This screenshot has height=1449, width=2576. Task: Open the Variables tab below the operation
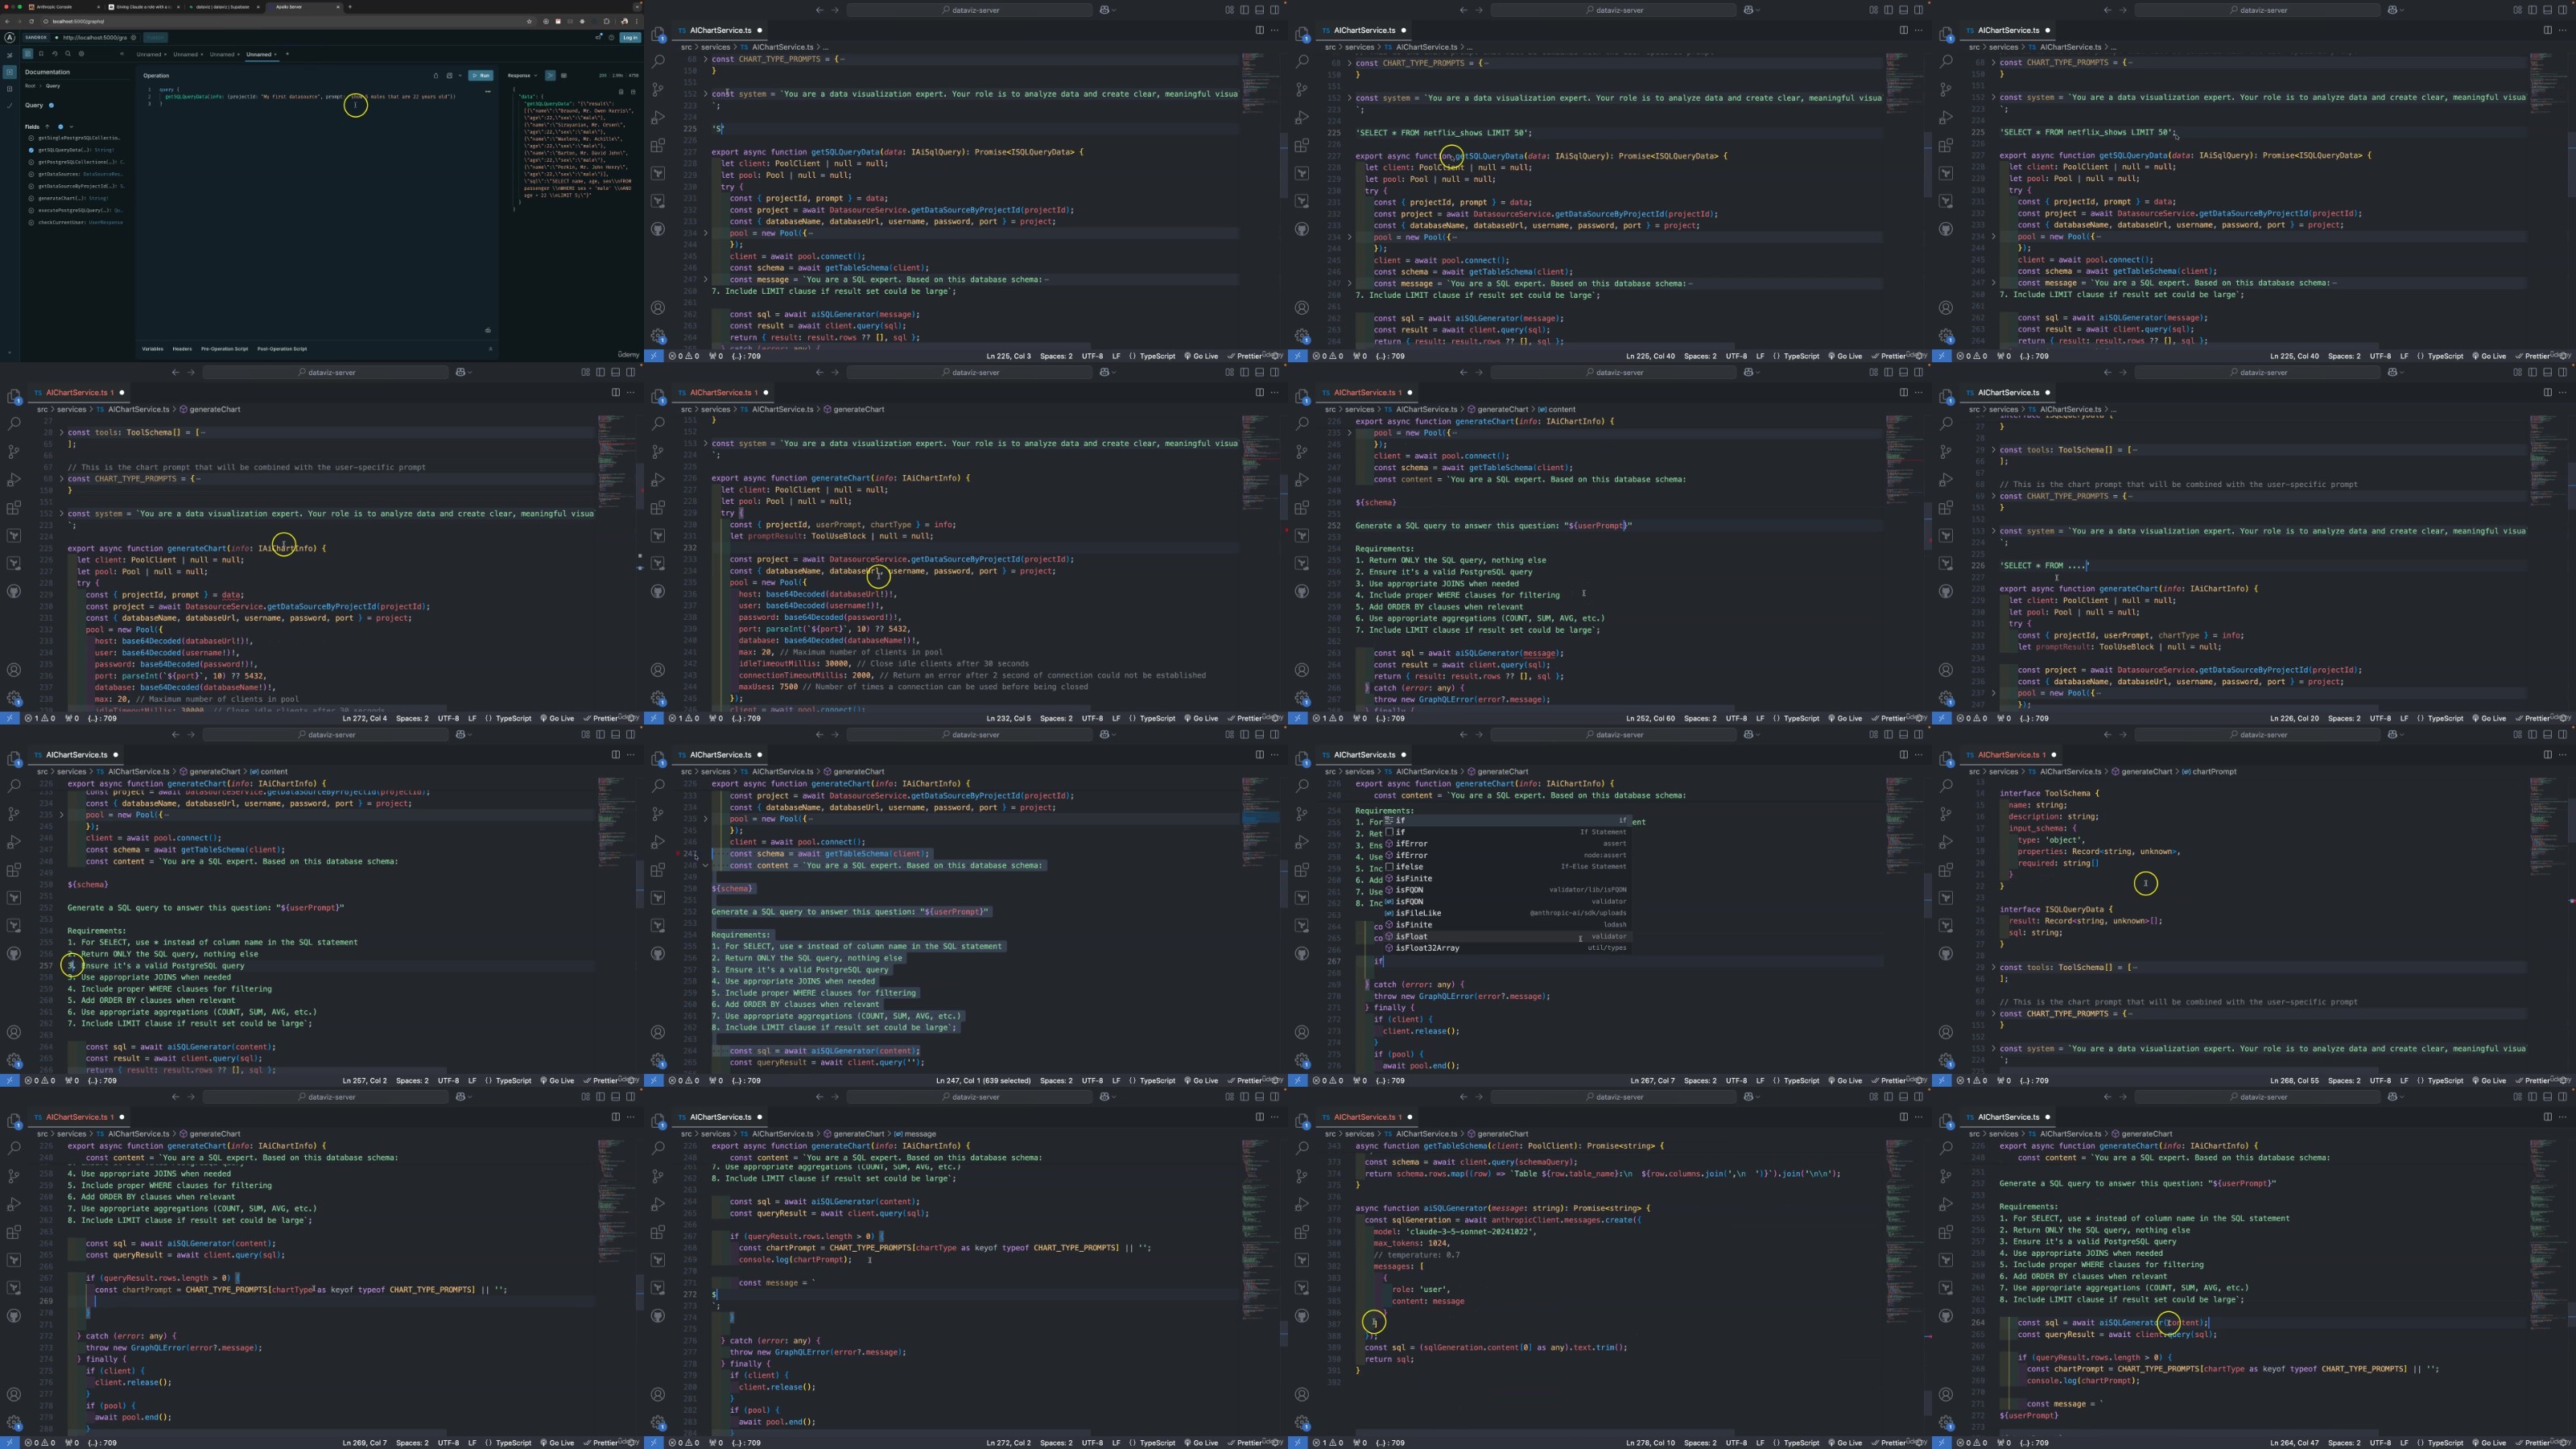(x=152, y=349)
